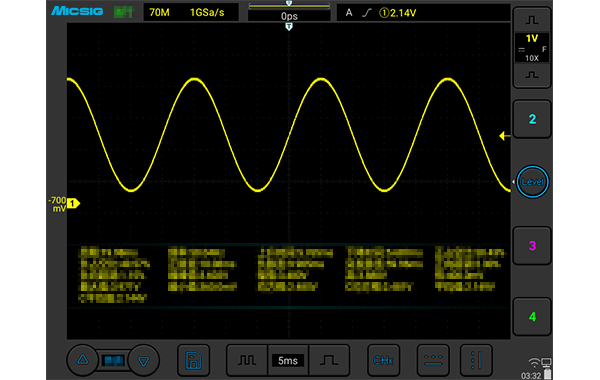Select the CHx channel menu button
Screen dimensions: 600x380
pos(383,360)
